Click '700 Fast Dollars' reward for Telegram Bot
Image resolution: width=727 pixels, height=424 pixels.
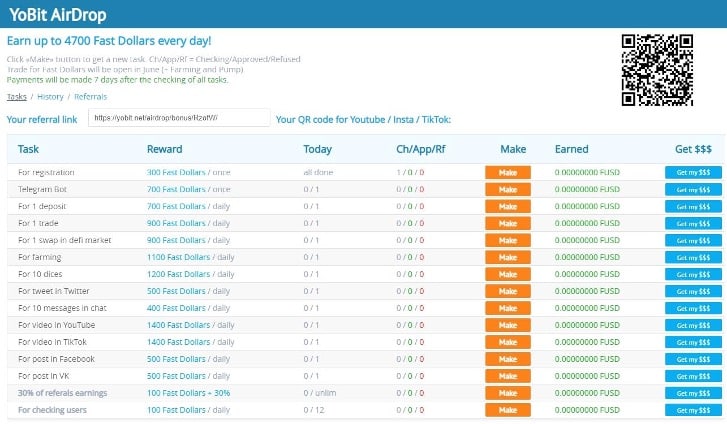point(176,189)
